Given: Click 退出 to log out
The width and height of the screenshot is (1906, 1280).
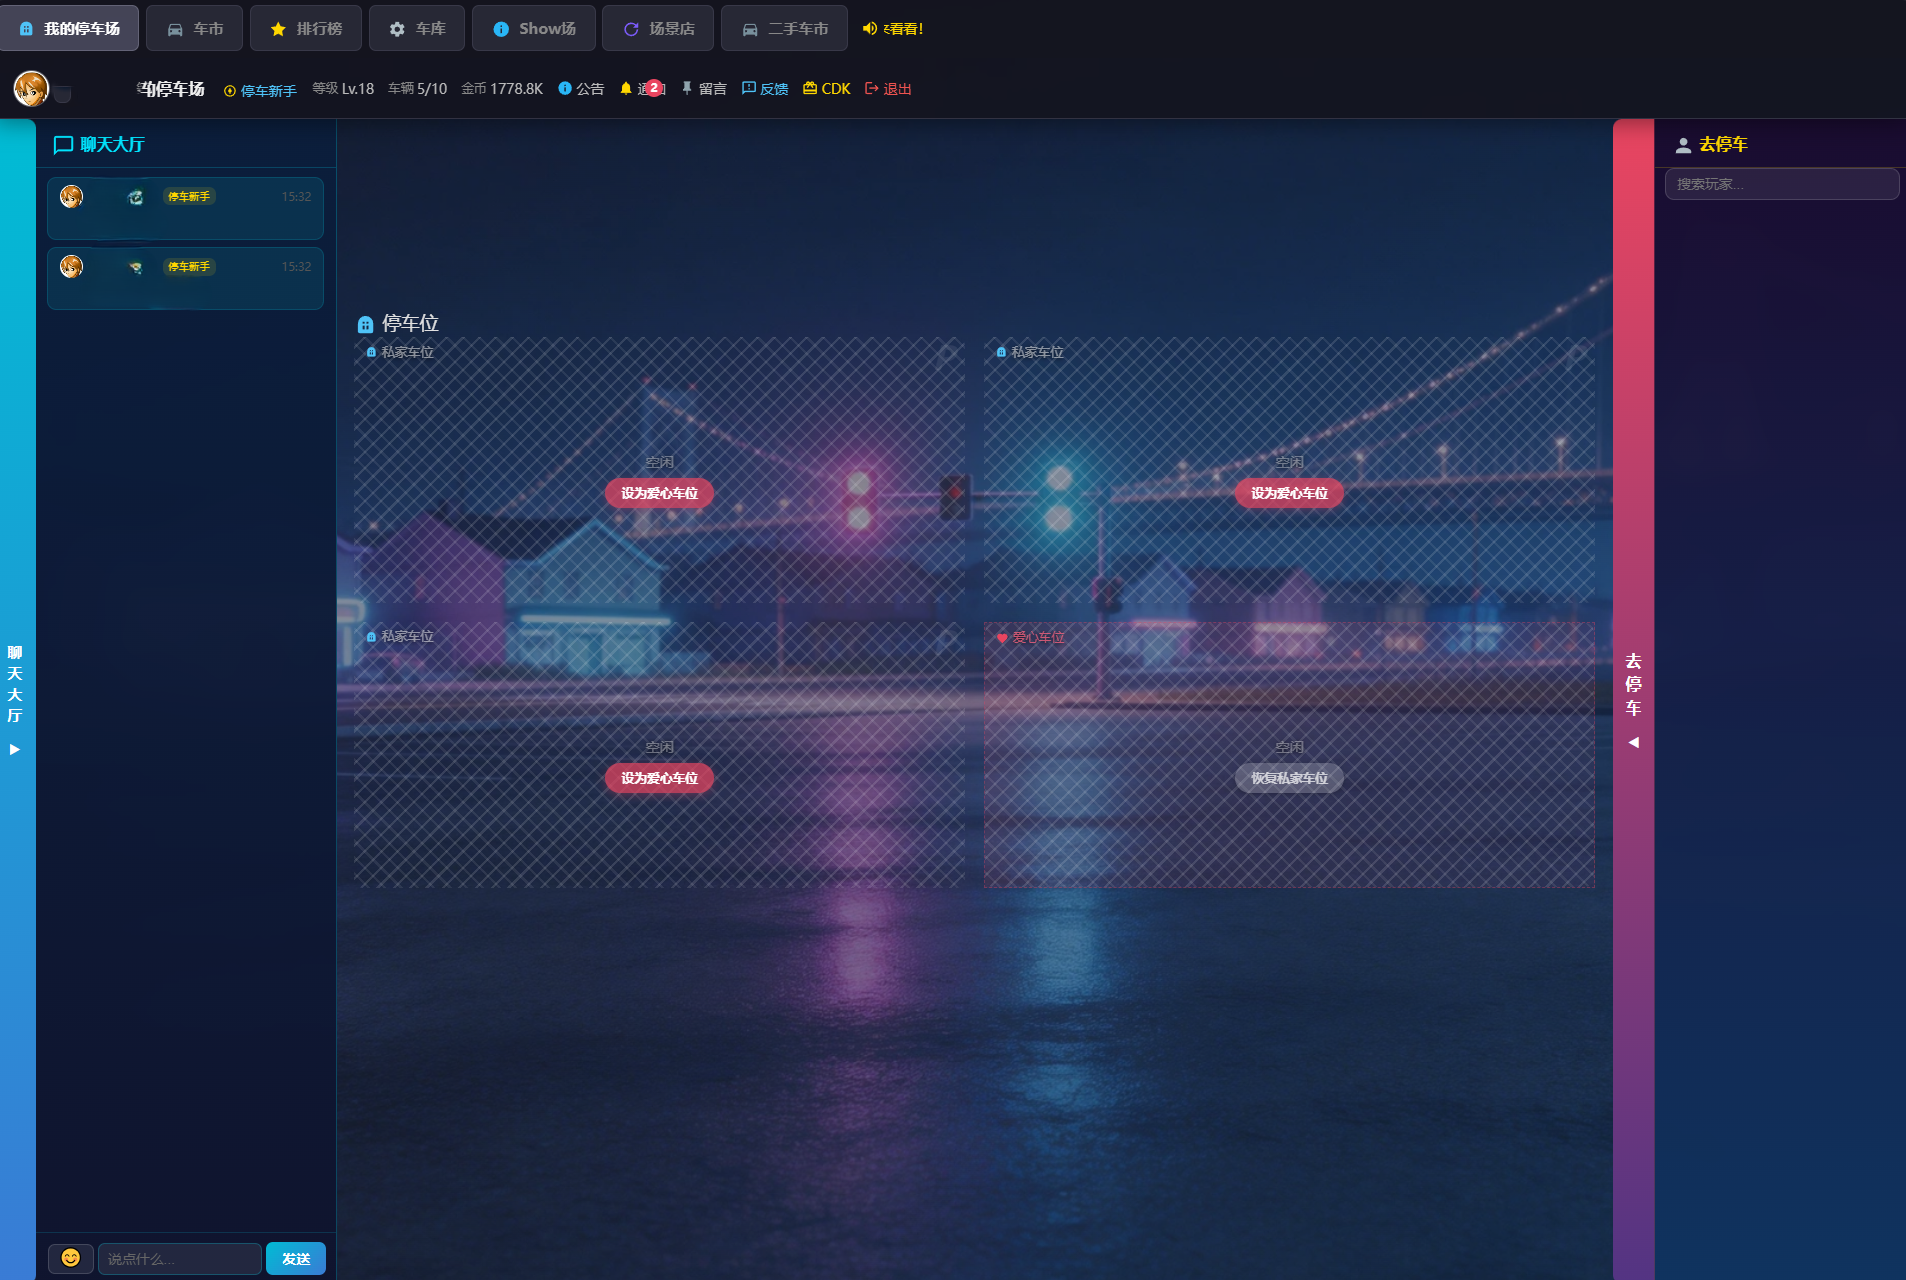Looking at the screenshot, I should 888,89.
